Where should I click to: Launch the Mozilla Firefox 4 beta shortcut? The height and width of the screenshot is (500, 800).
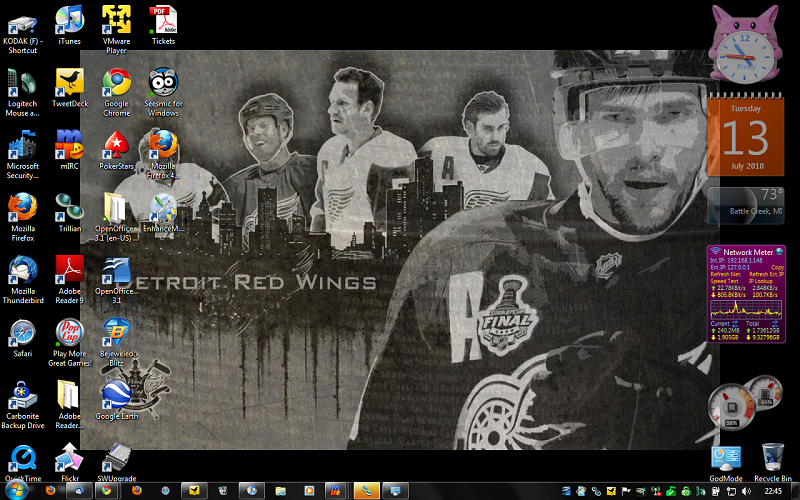pyautogui.click(x=163, y=155)
